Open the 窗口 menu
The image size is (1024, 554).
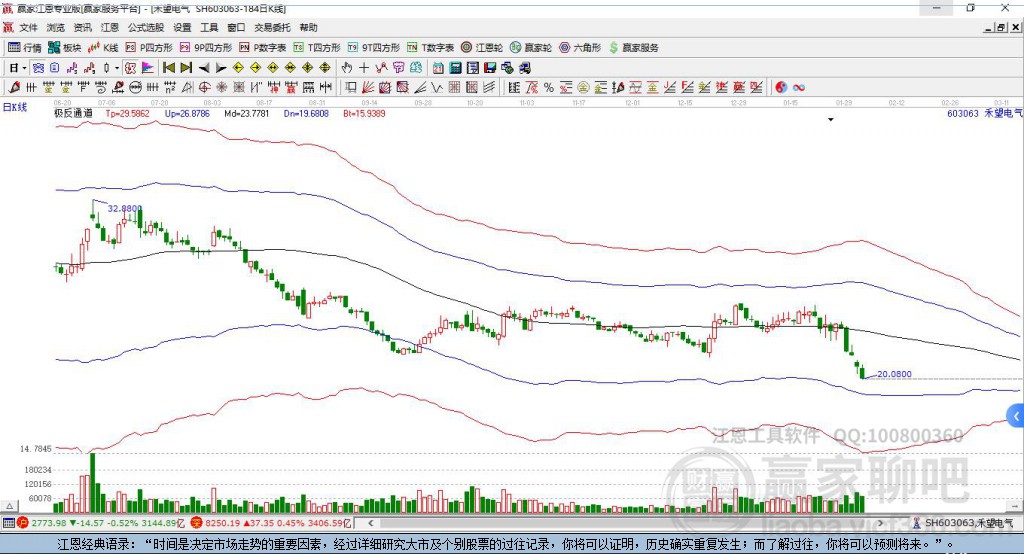pos(236,27)
